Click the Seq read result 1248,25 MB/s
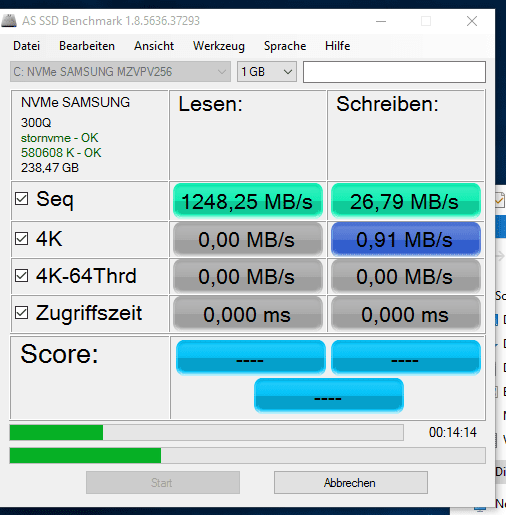The height and width of the screenshot is (515, 506). tap(248, 201)
